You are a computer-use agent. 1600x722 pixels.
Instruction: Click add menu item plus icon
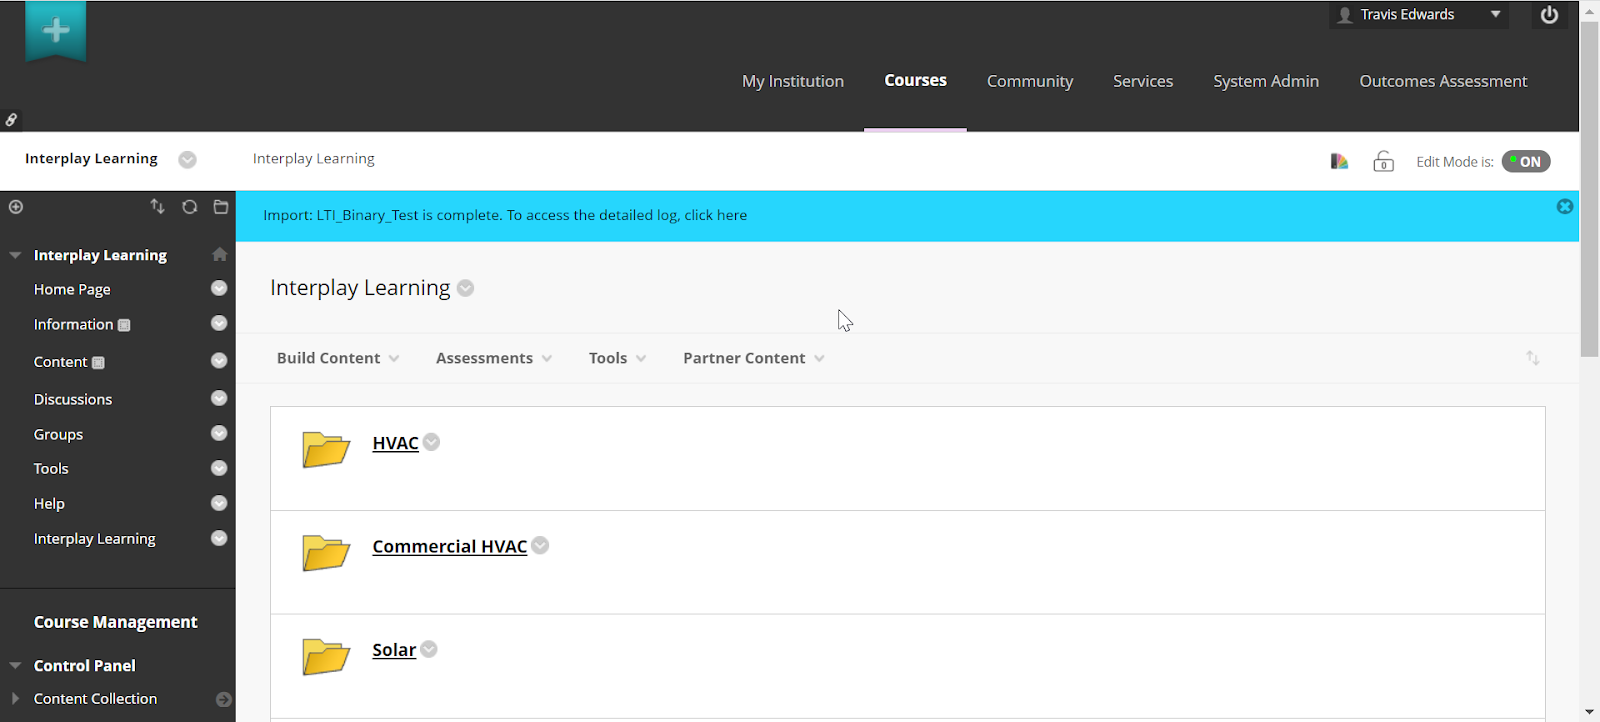click(x=16, y=207)
